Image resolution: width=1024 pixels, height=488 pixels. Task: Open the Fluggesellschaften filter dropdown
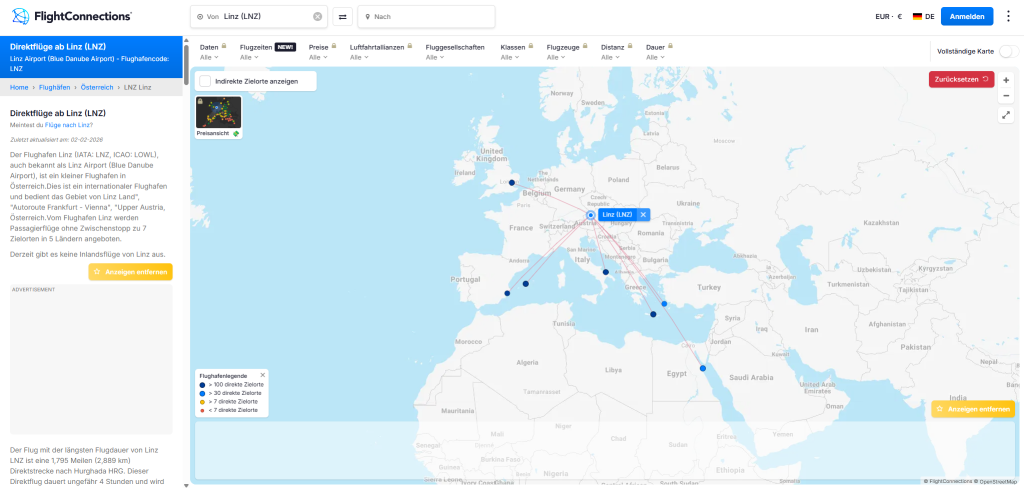click(x=454, y=52)
